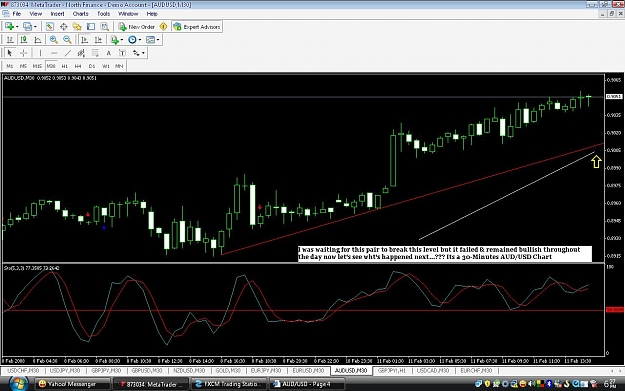Open Yahoo! Messenger from the taskbar
Image resolution: width=625 pixels, height=391 pixels.
tap(72, 384)
